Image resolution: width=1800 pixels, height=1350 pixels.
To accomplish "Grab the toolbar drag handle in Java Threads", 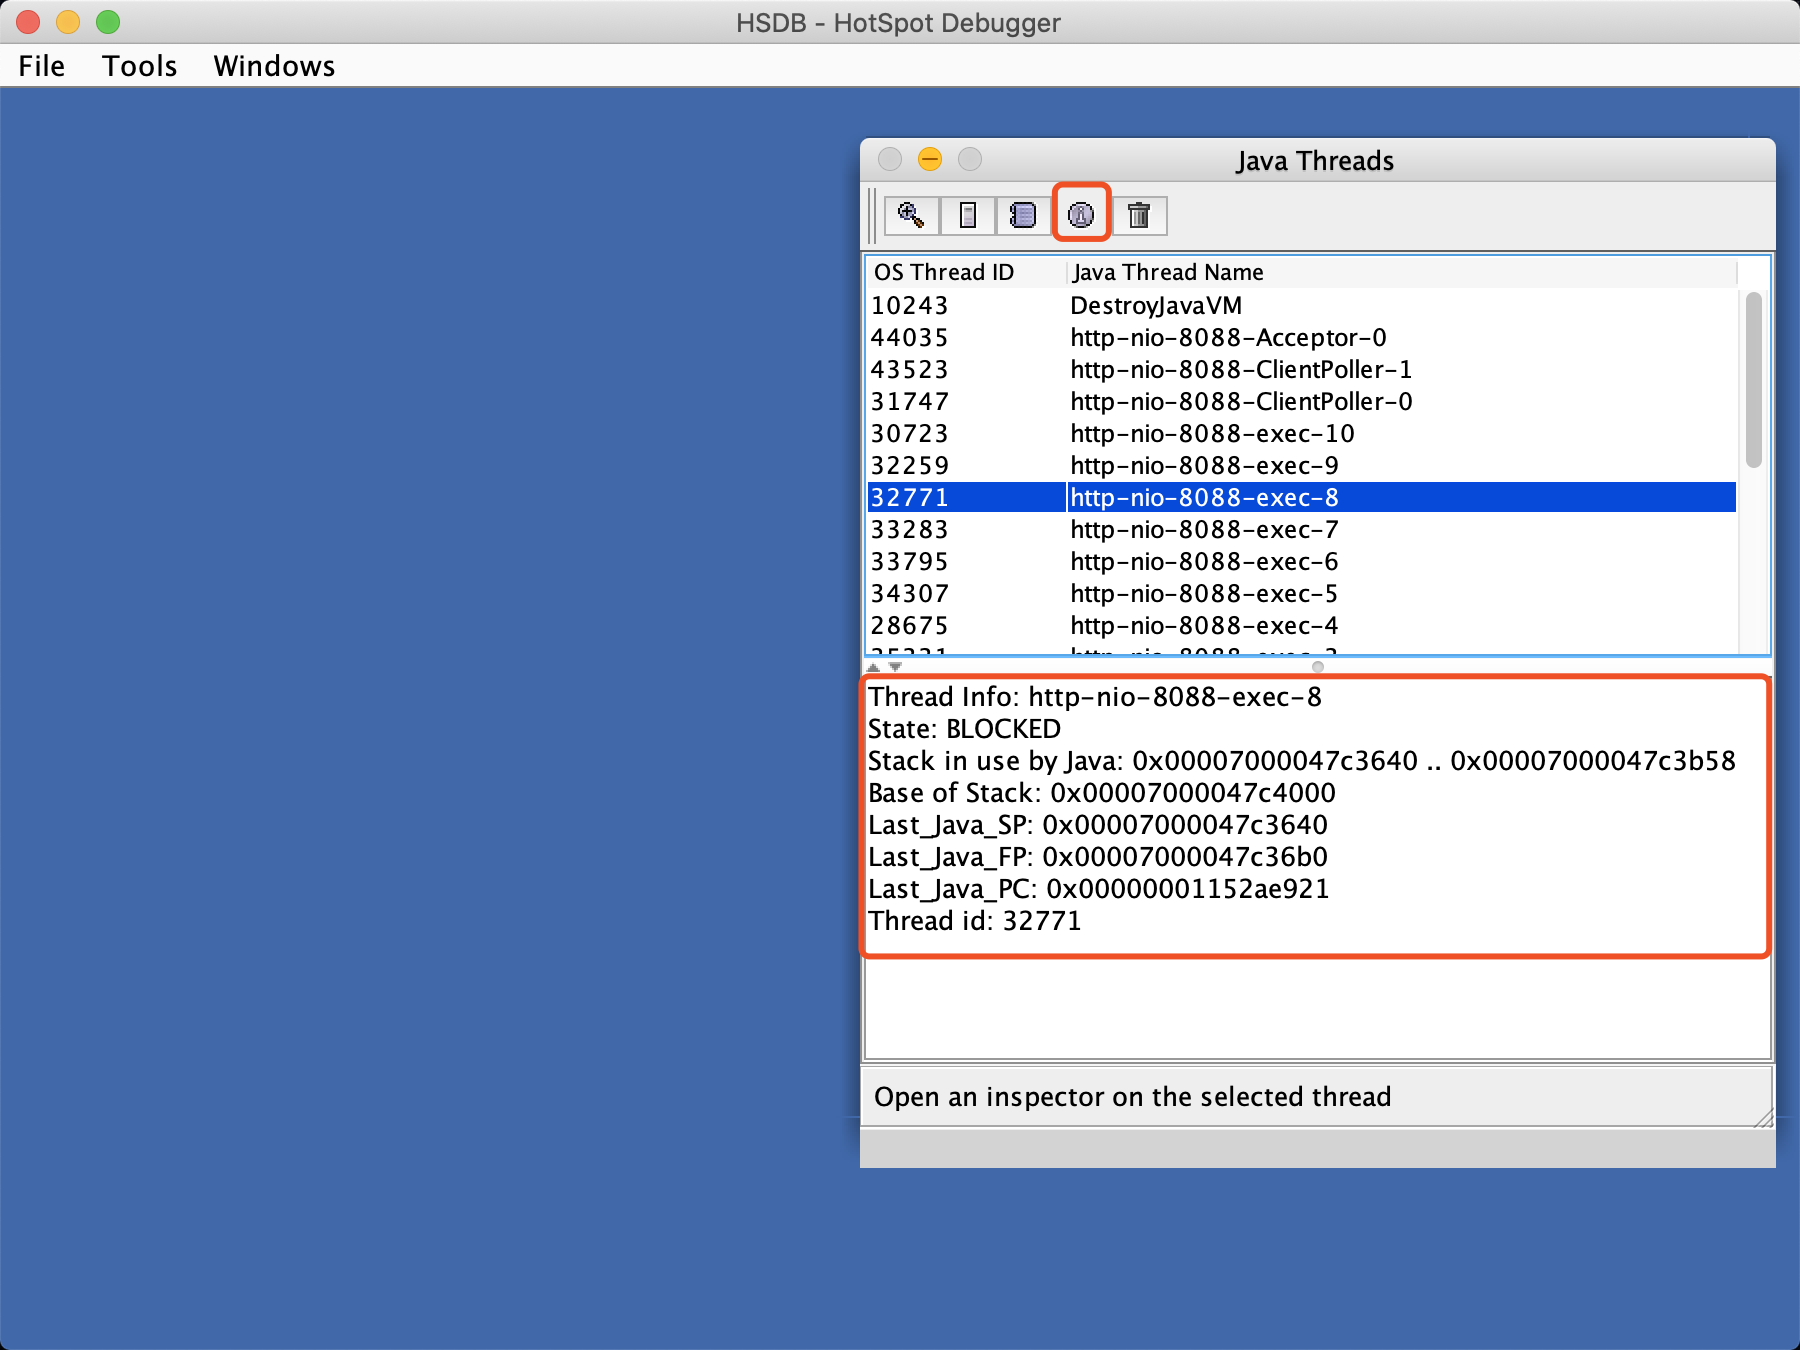I will 872,215.
